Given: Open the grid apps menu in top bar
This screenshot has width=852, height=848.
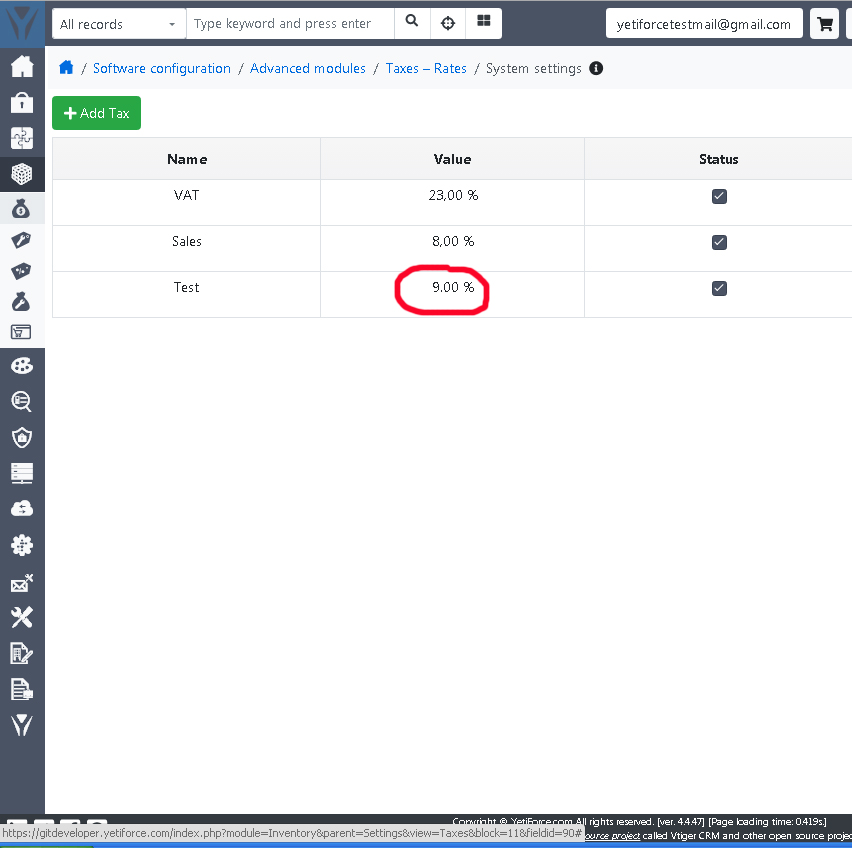Looking at the screenshot, I should (484, 22).
